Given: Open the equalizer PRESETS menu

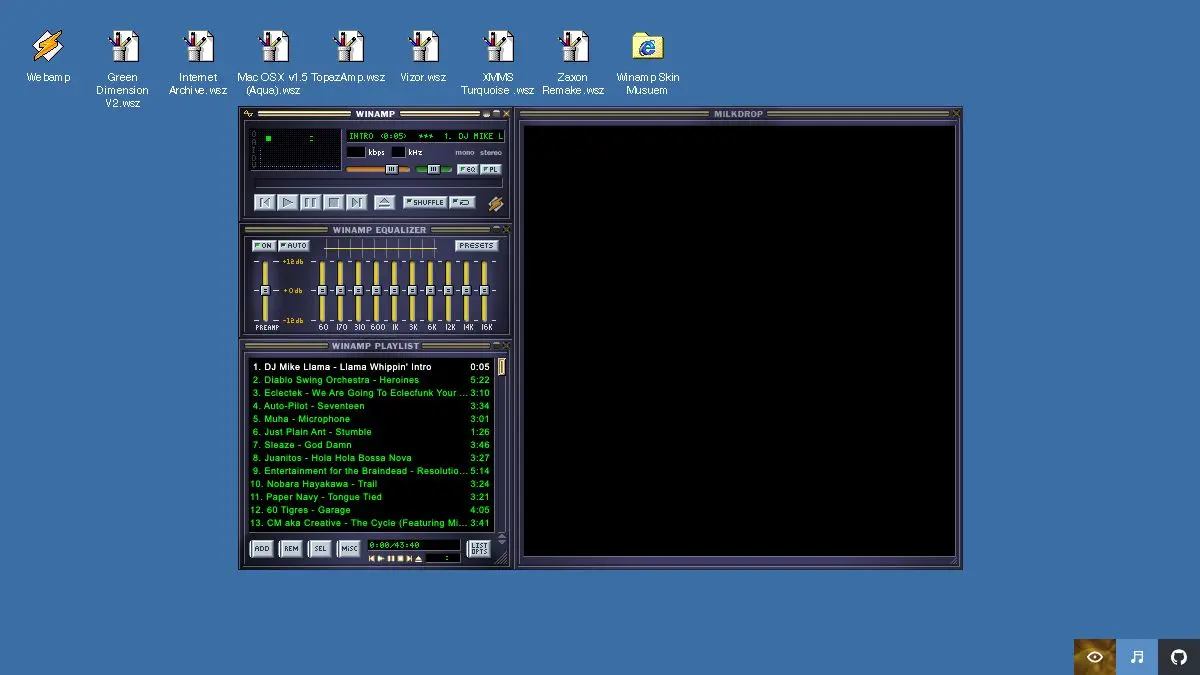Looking at the screenshot, I should pos(477,245).
